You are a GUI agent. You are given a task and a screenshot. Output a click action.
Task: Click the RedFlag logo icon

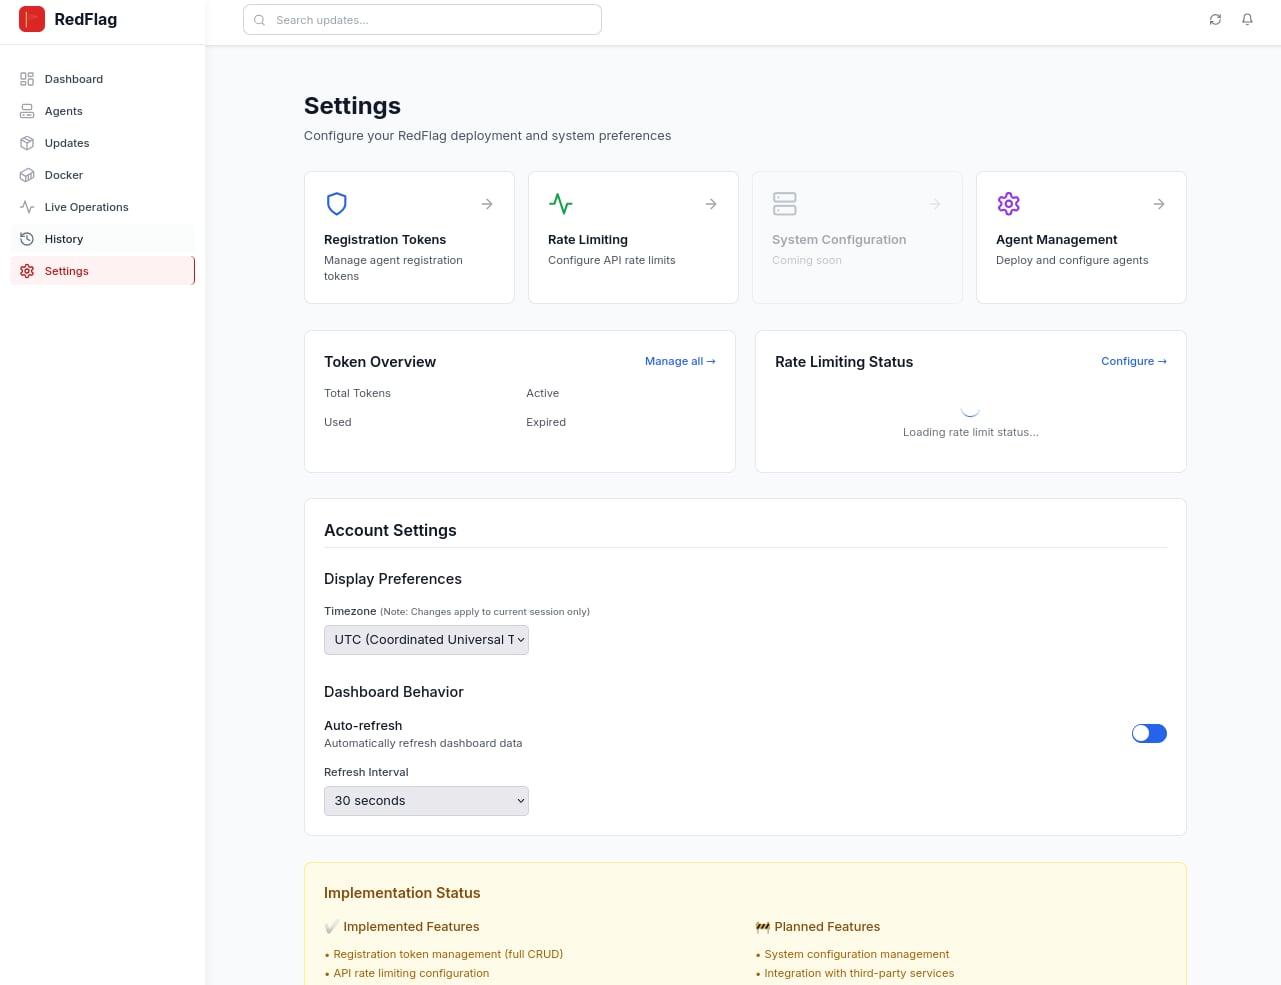pos(32,19)
